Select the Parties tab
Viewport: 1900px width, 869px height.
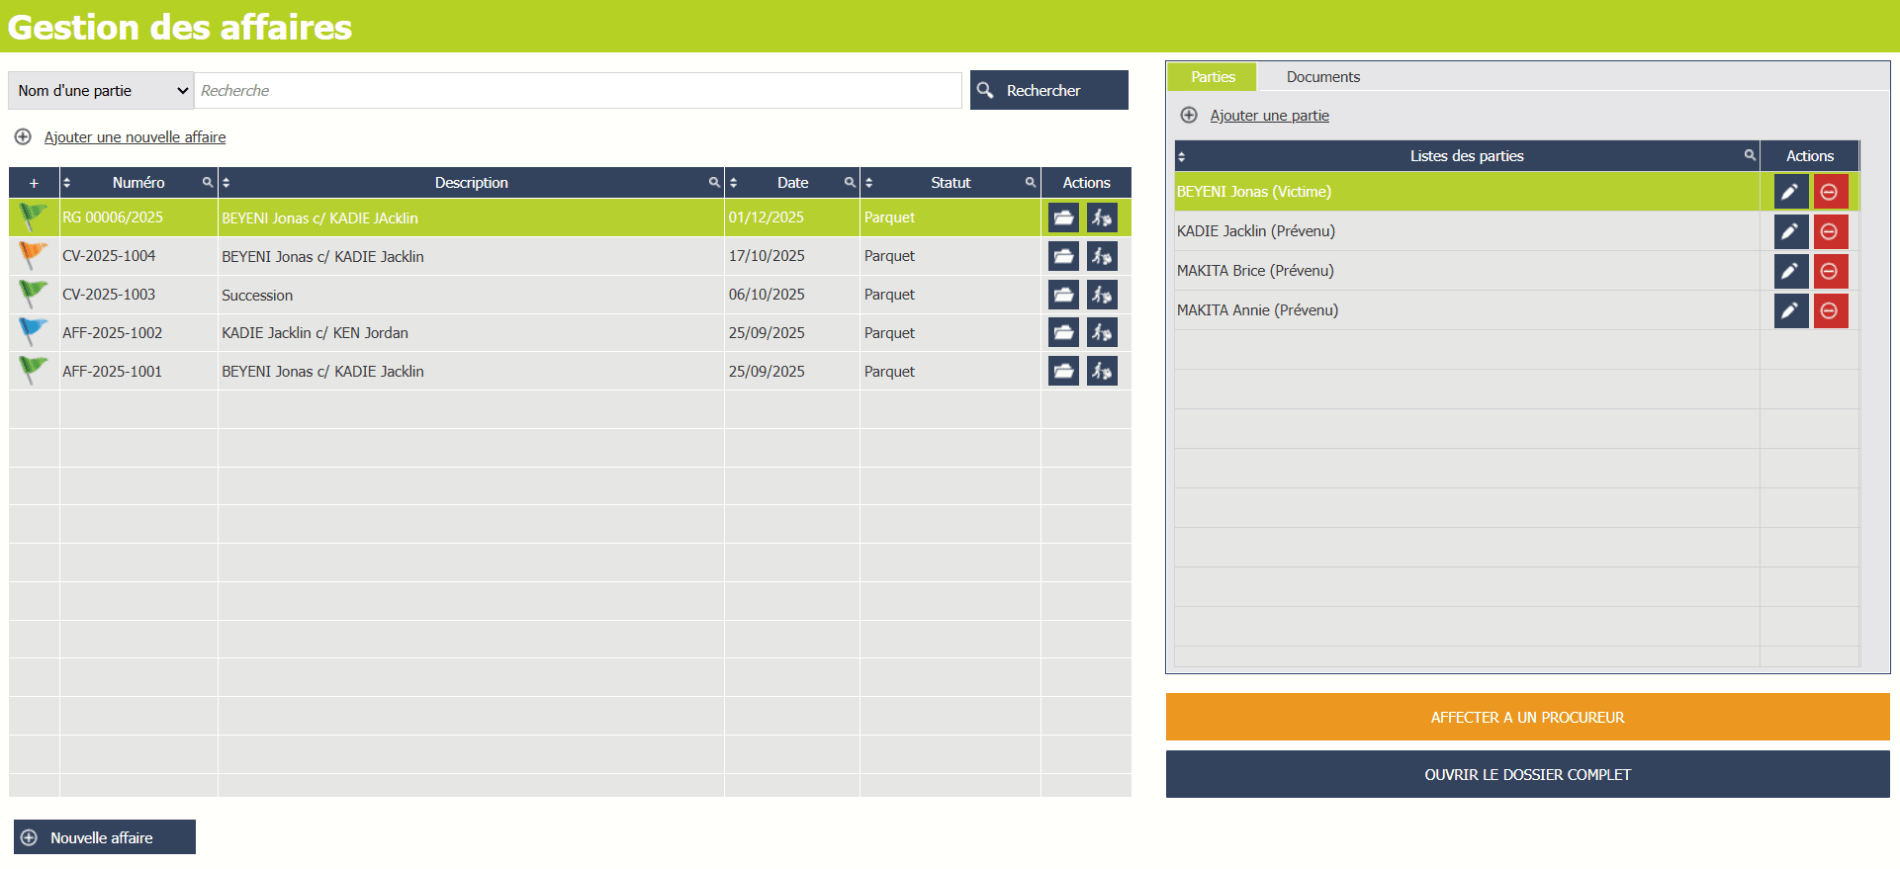[x=1212, y=77]
